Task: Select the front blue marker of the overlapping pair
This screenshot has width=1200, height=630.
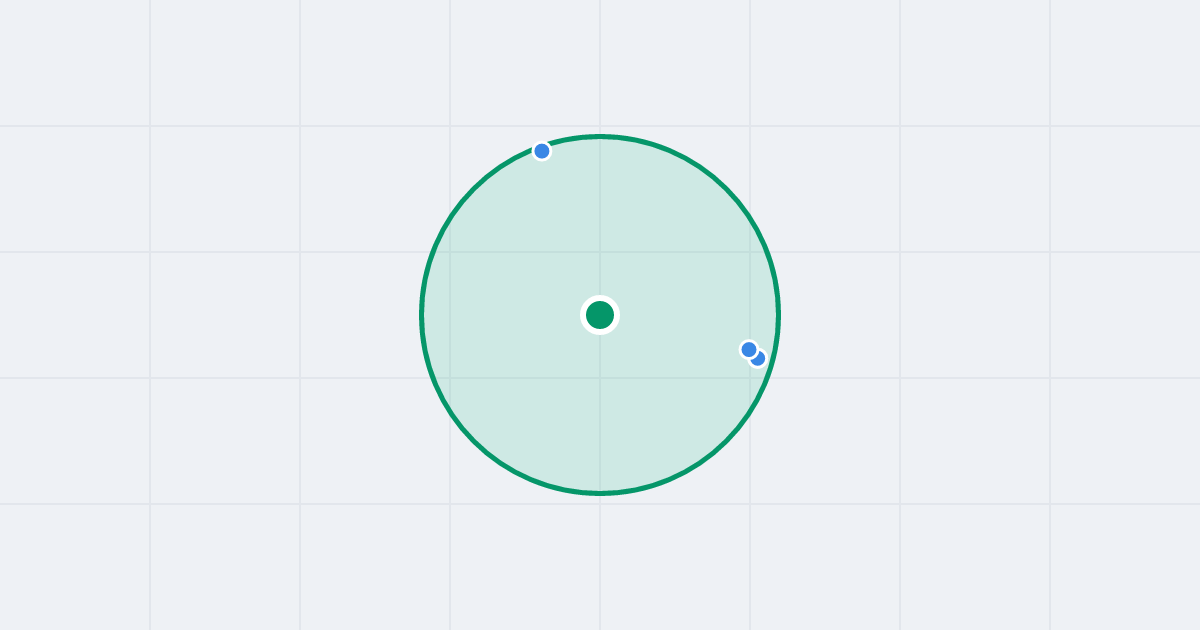Action: 749,349
